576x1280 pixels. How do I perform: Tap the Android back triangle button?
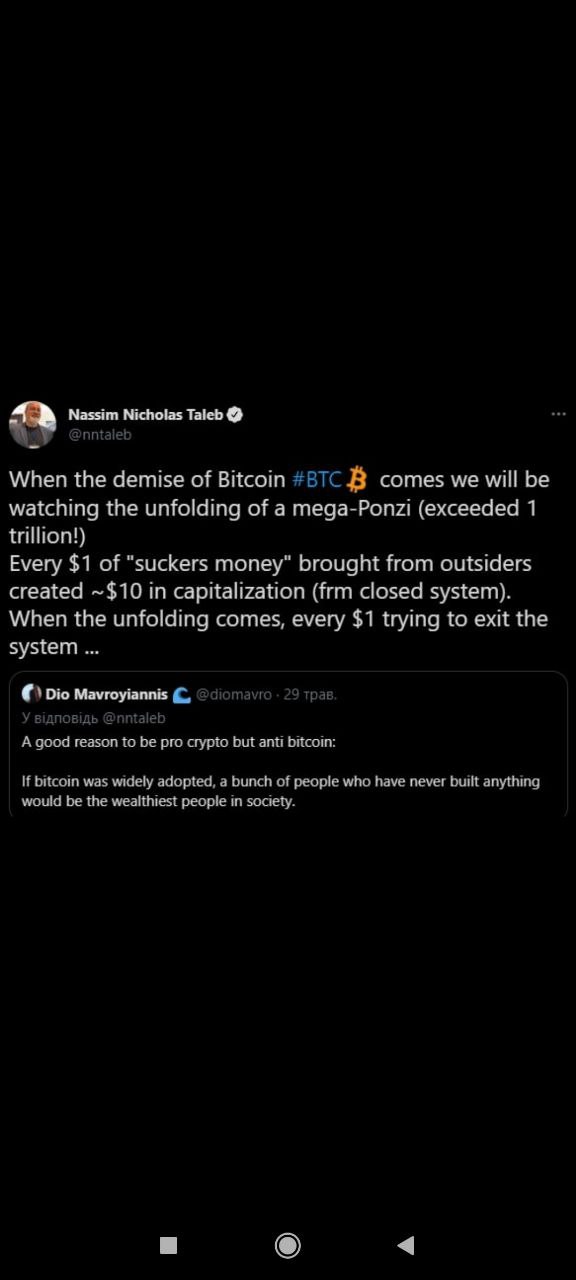point(405,1245)
